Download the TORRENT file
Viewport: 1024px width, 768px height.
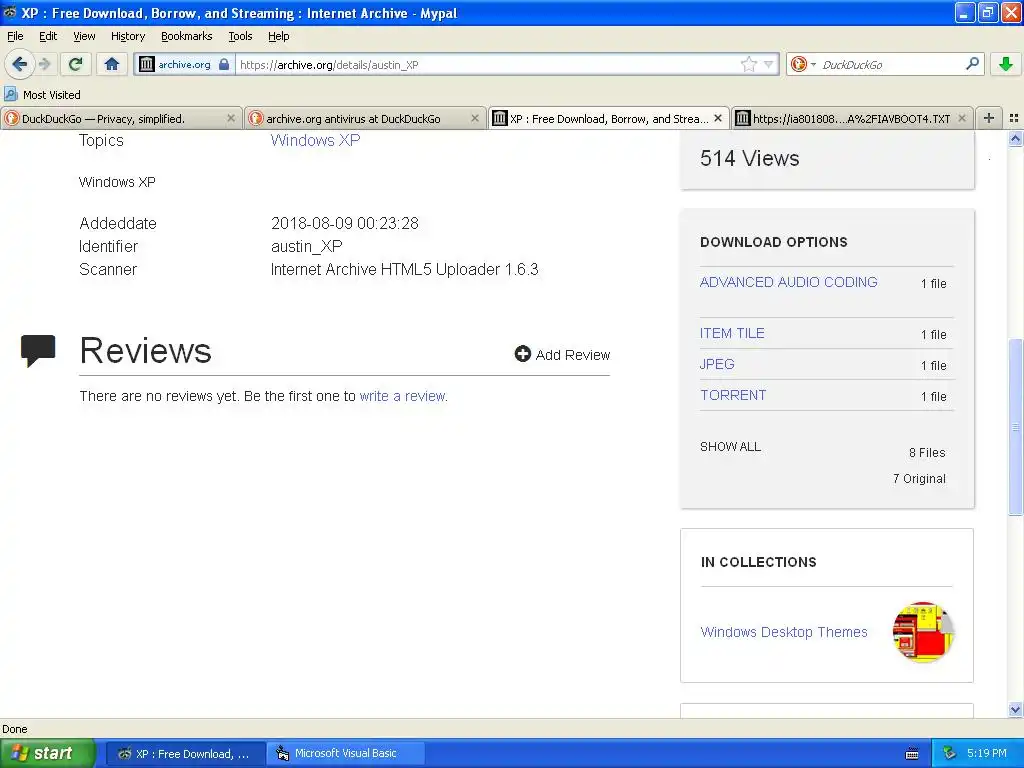click(733, 395)
